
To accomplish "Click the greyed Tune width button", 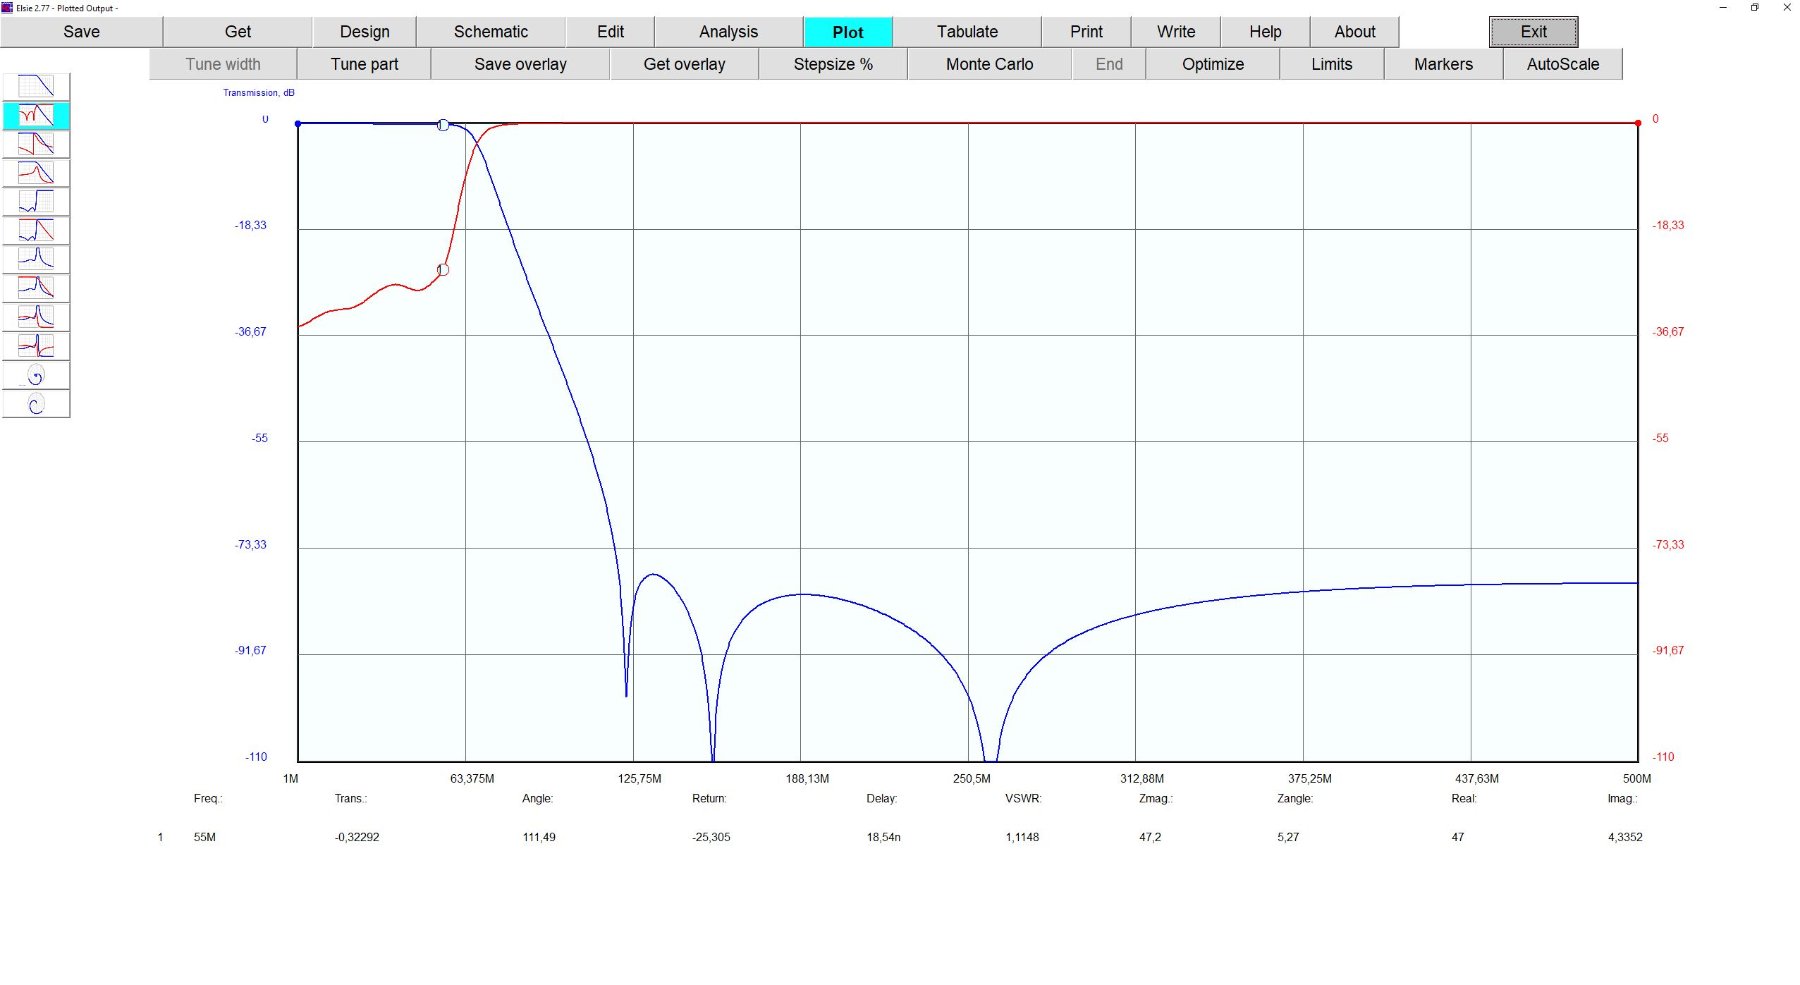I will 223,64.
